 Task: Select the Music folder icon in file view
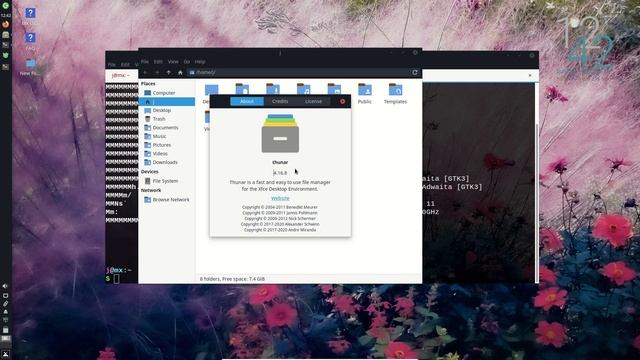pyautogui.click(x=303, y=89)
